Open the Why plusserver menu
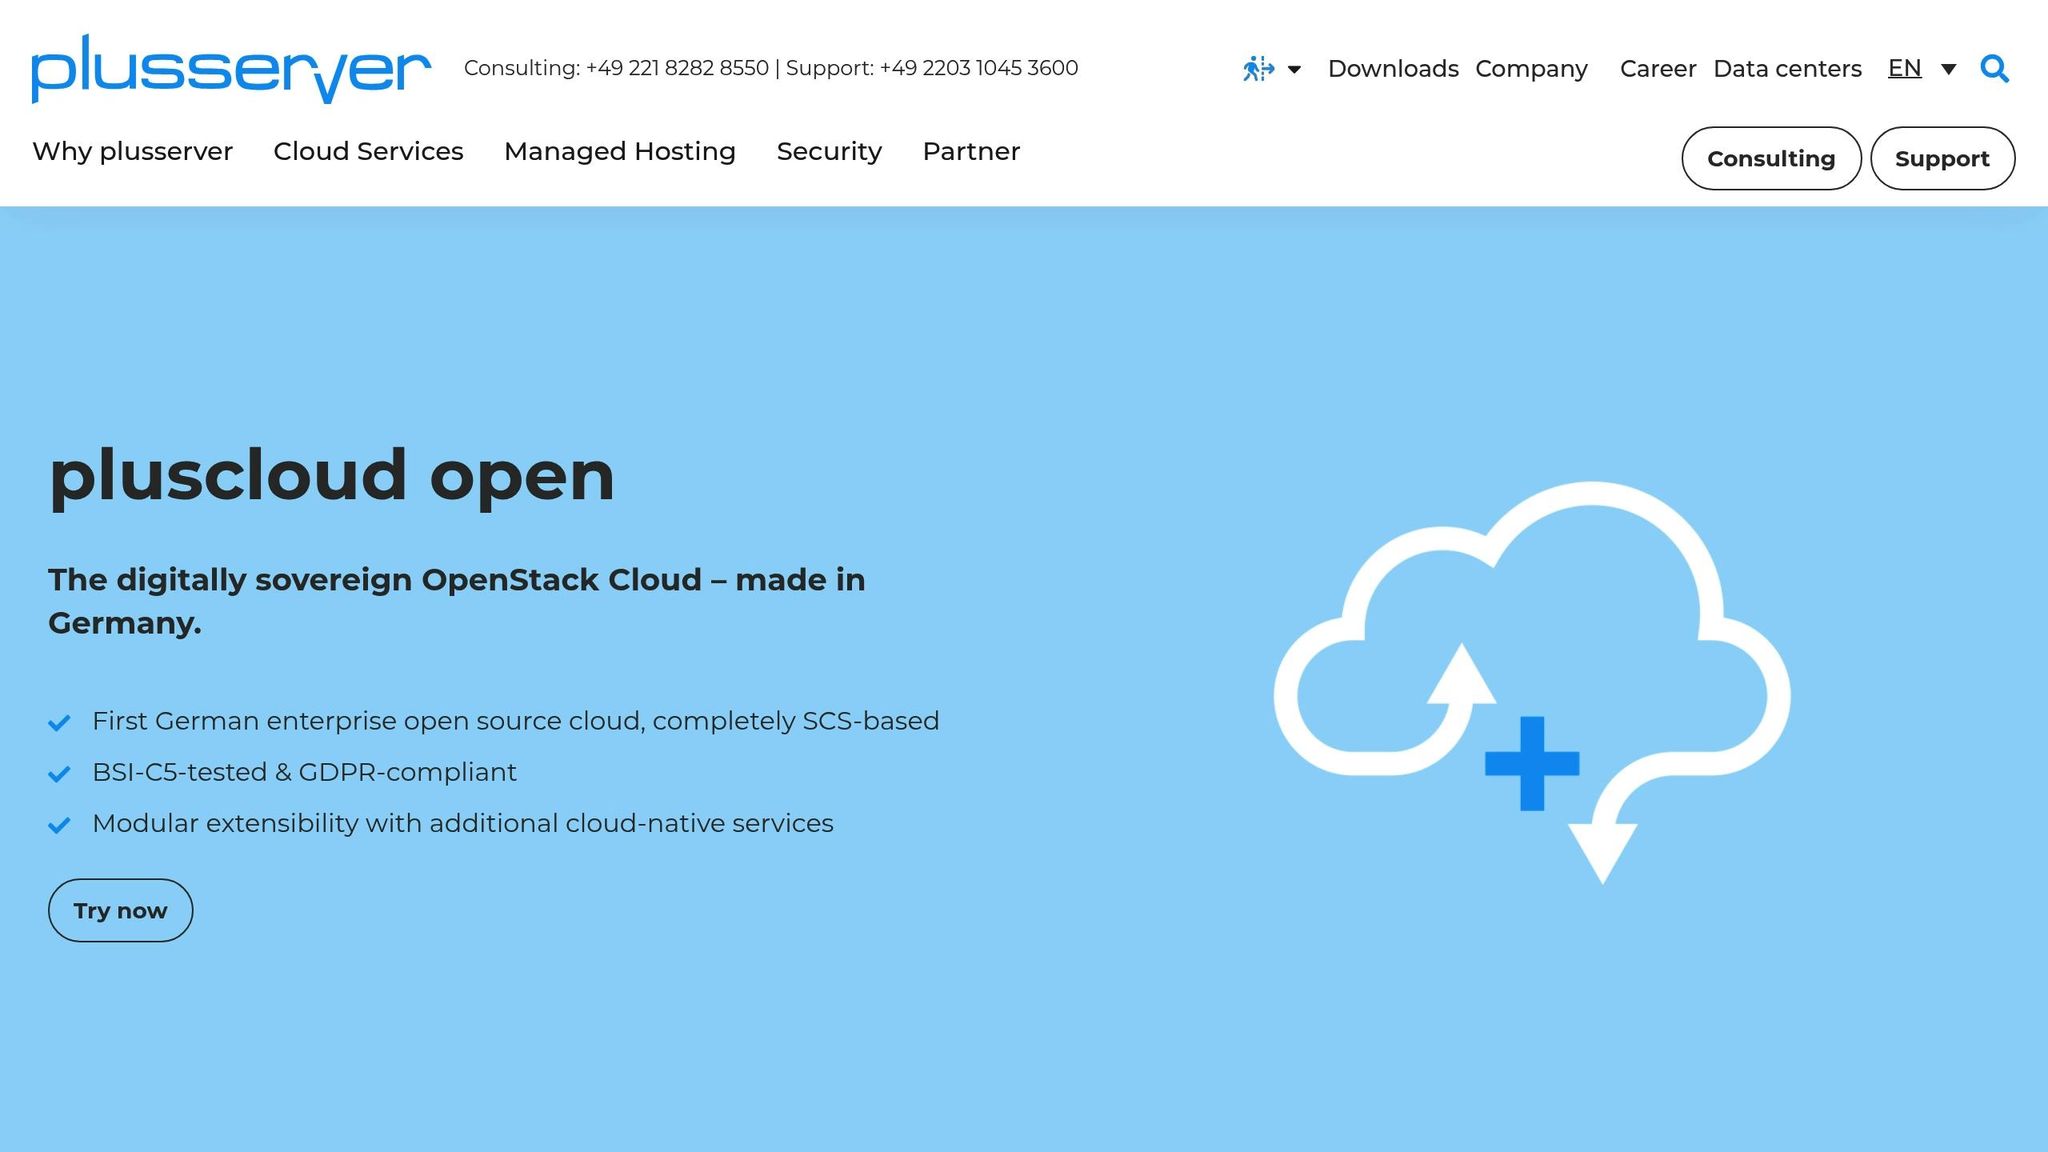2048x1152 pixels. point(132,151)
